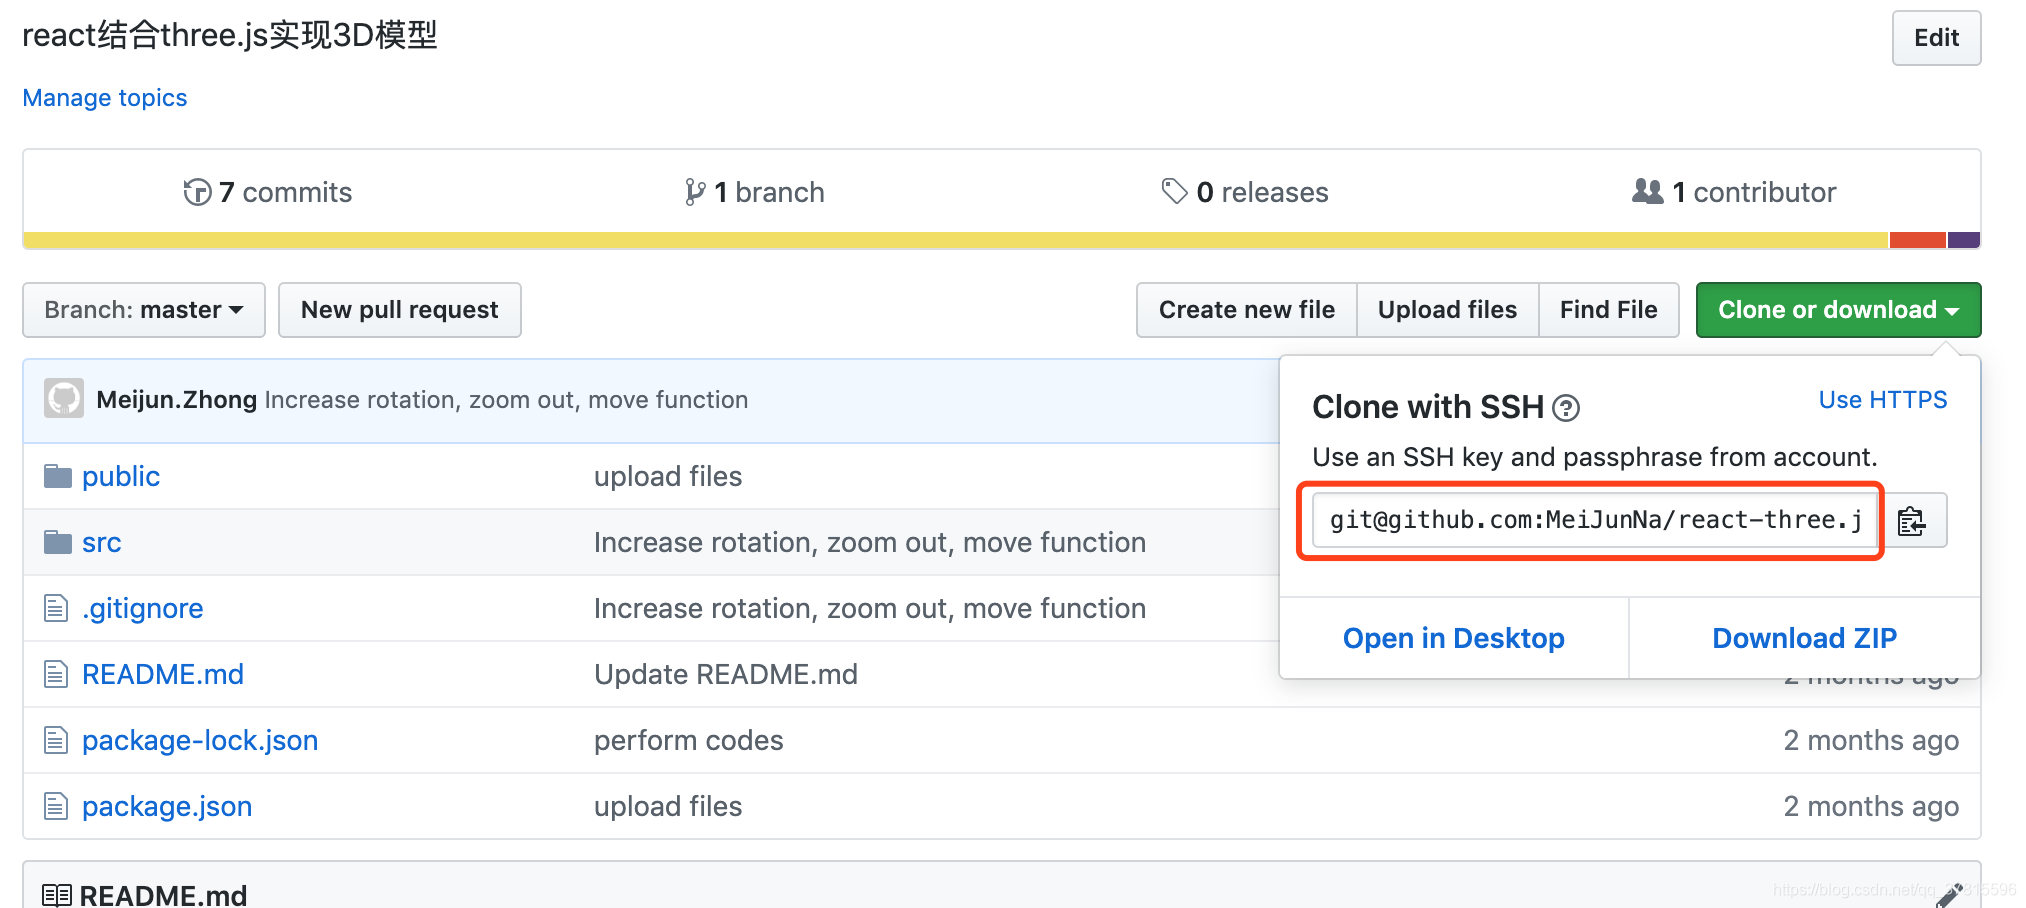Open the .gitignore file
This screenshot has height=908, width=2026.
click(143, 608)
